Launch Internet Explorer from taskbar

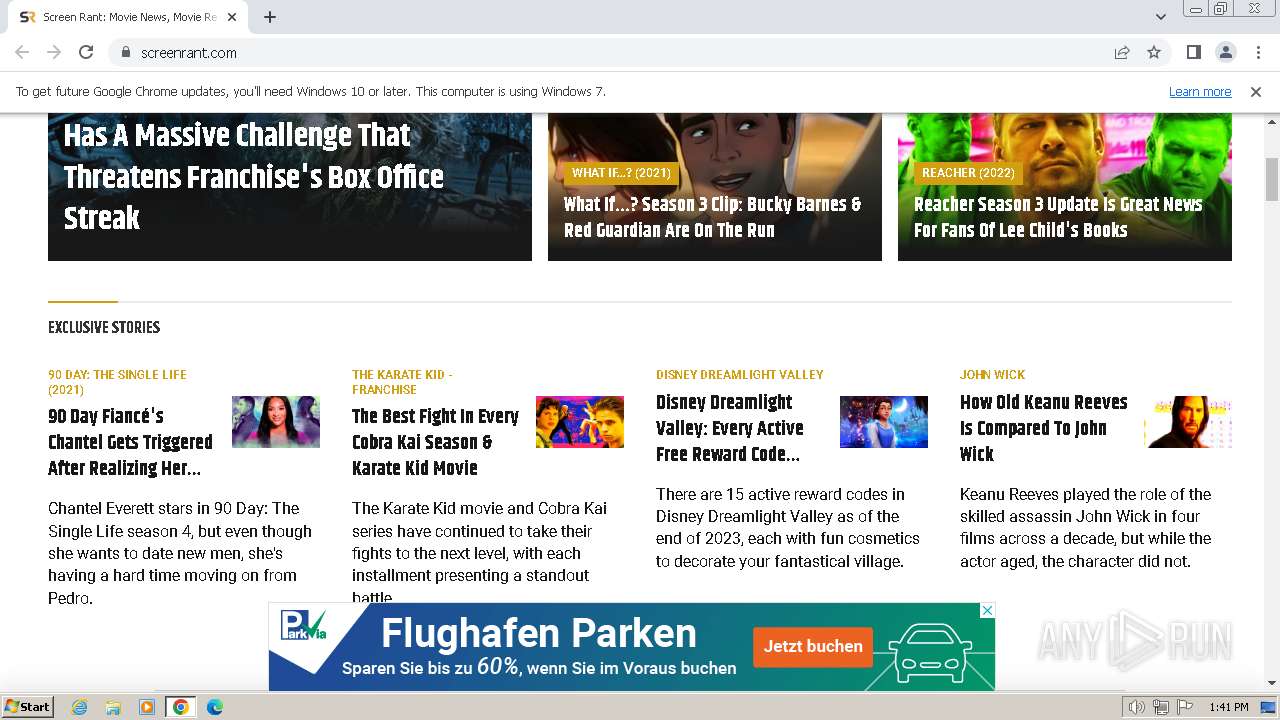point(80,707)
